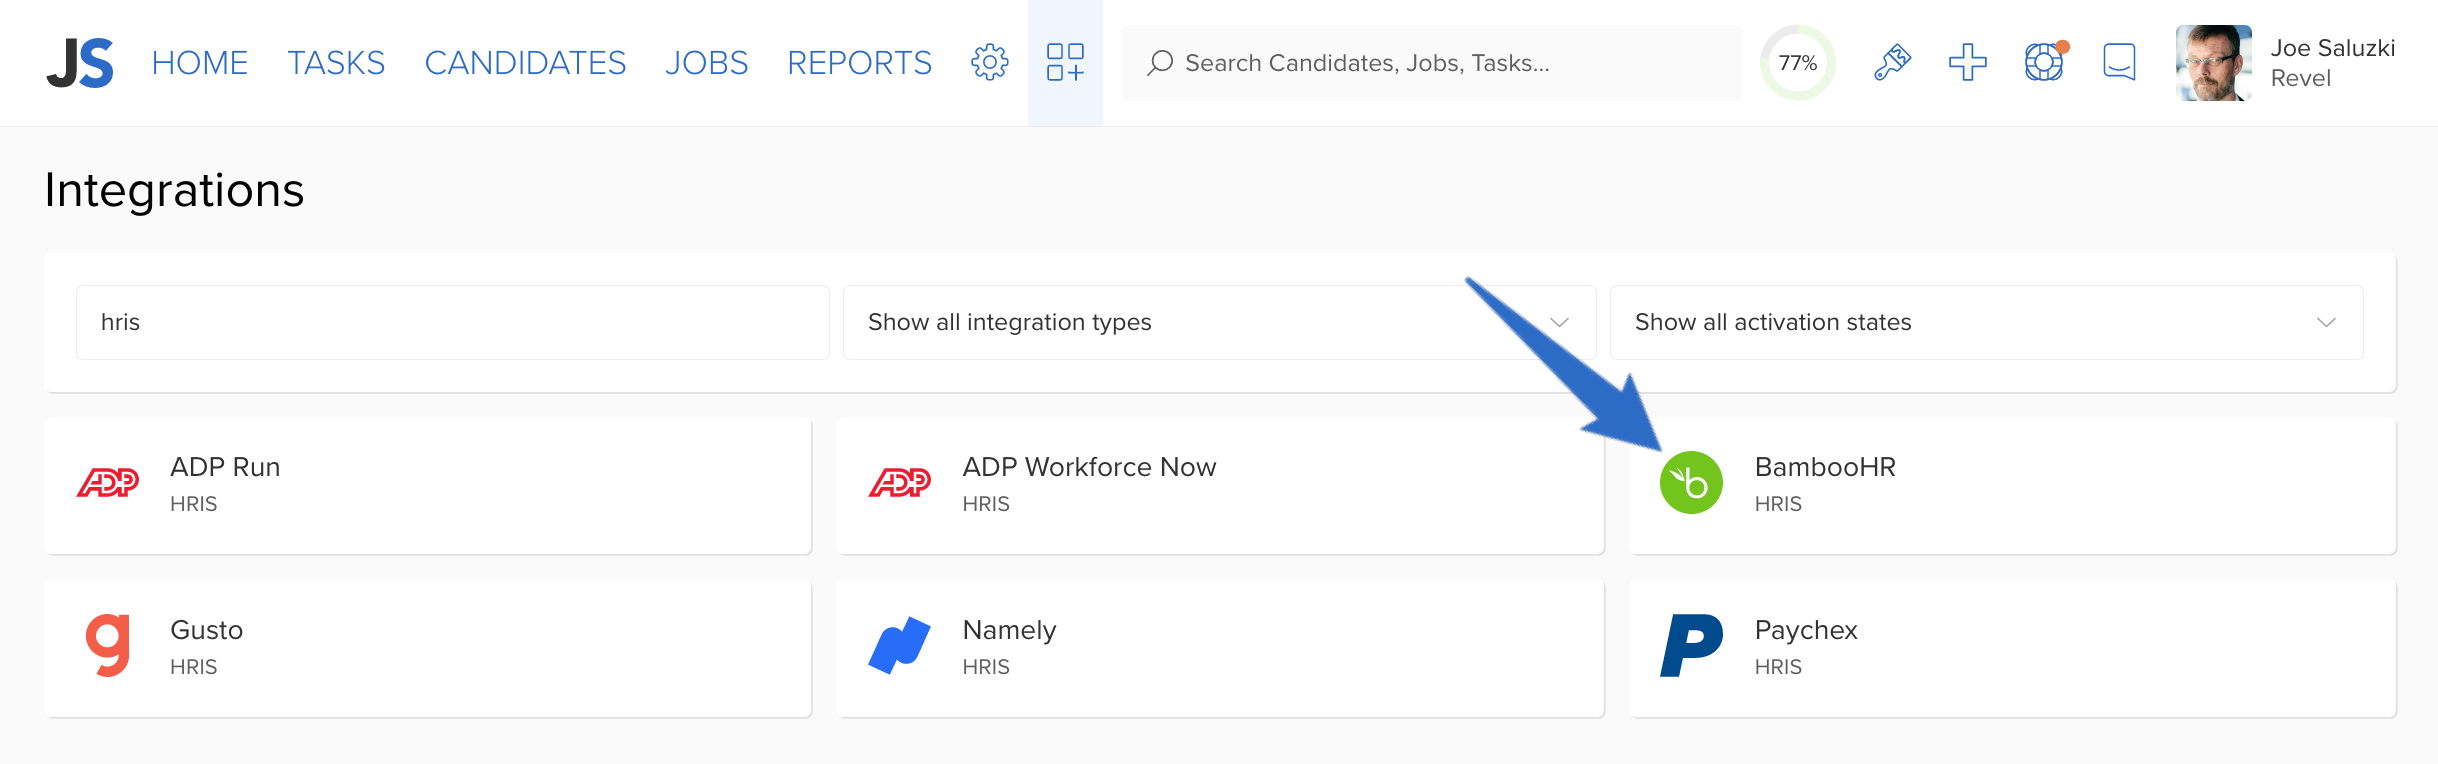This screenshot has height=764, width=2438.
Task: Select the Gusto integration title
Action: click(x=207, y=630)
